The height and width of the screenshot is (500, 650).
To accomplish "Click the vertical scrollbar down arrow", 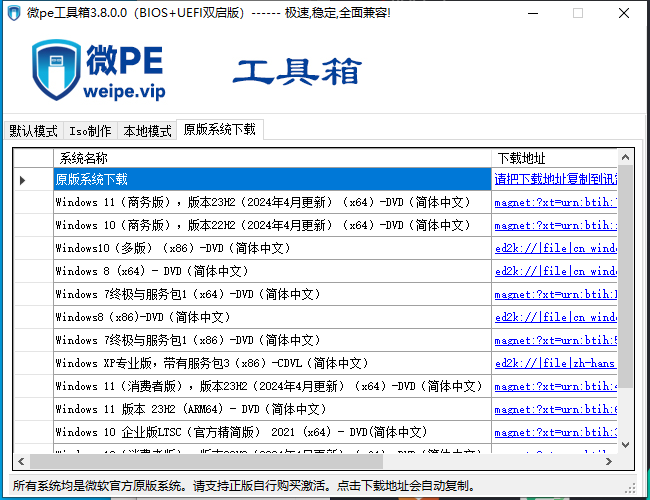I will [x=626, y=445].
